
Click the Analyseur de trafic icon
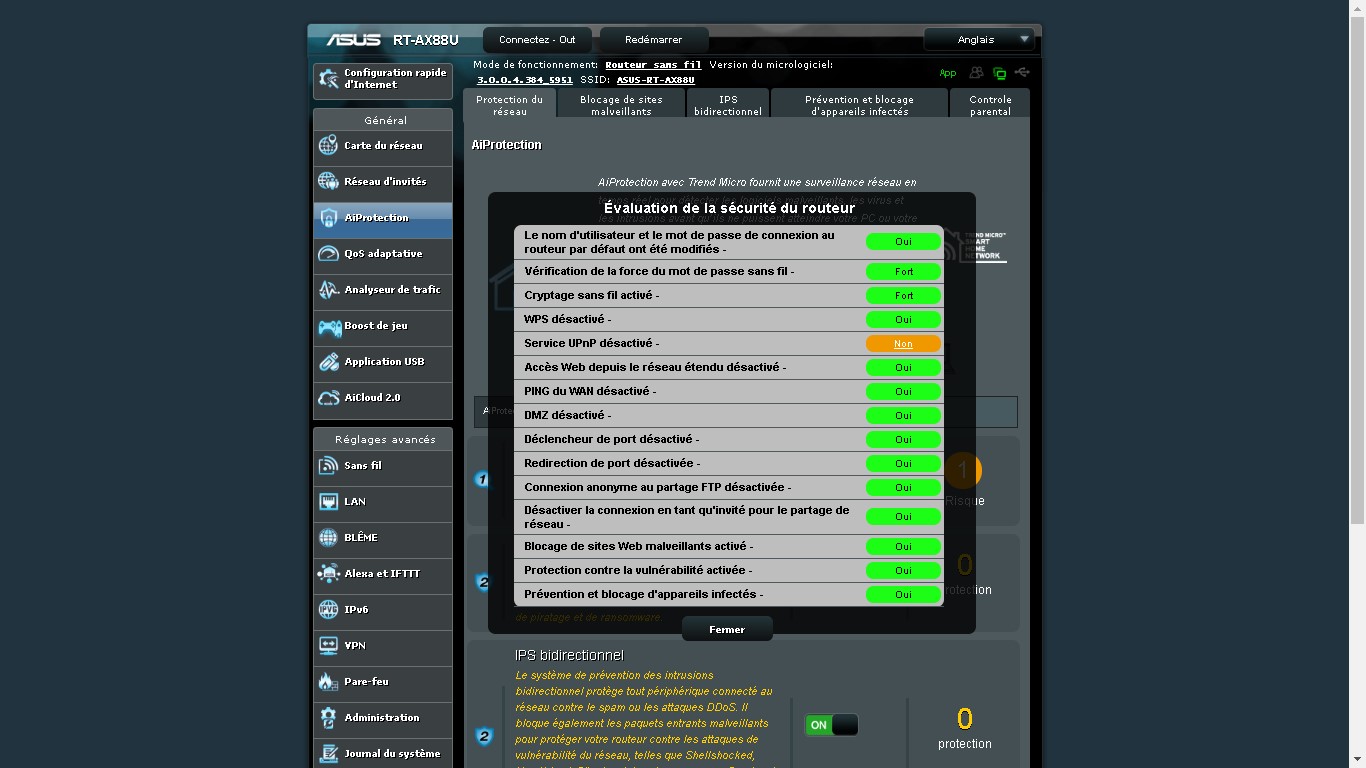328,290
